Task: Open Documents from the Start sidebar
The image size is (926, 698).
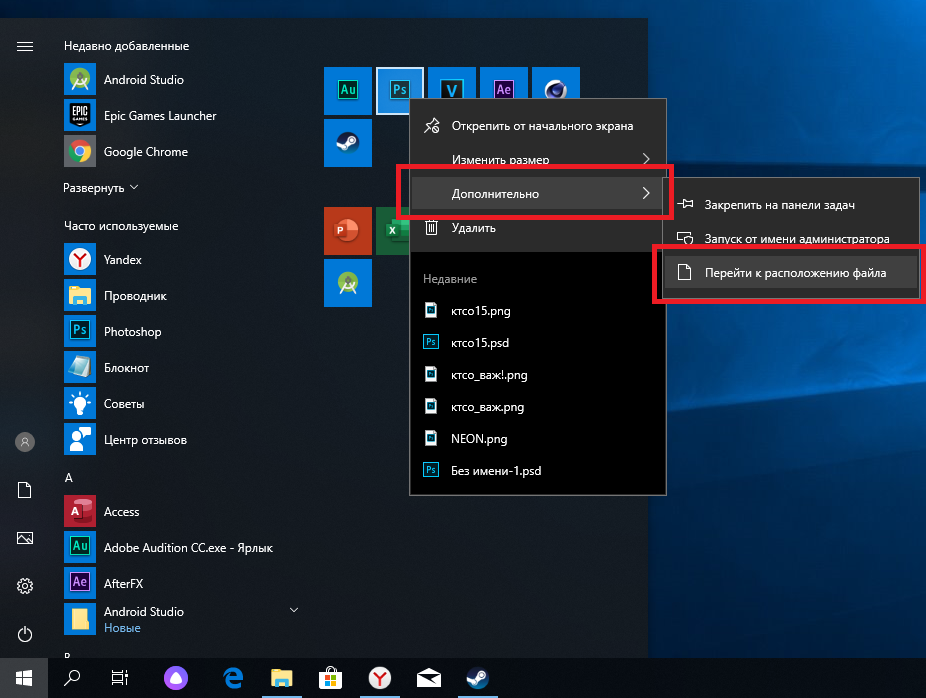Action: pyautogui.click(x=25, y=490)
